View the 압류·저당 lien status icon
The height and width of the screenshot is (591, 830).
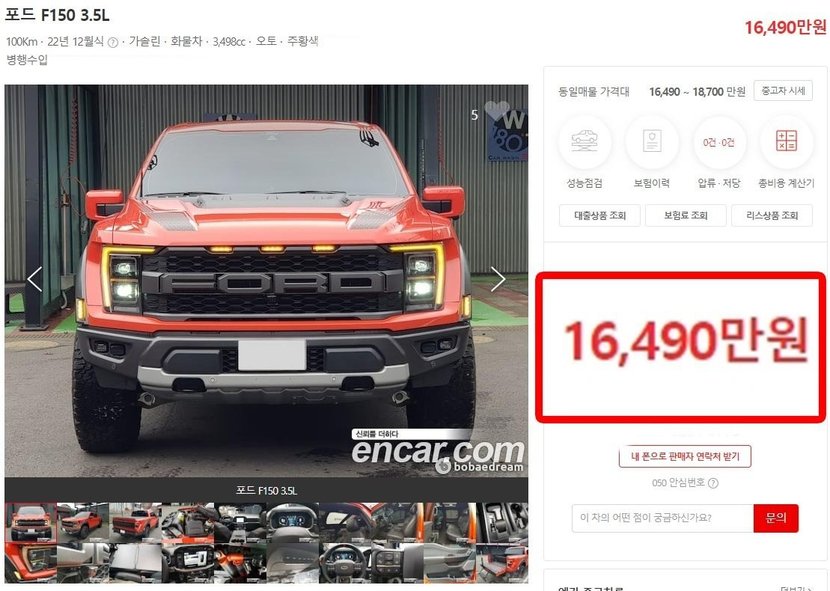coord(719,141)
